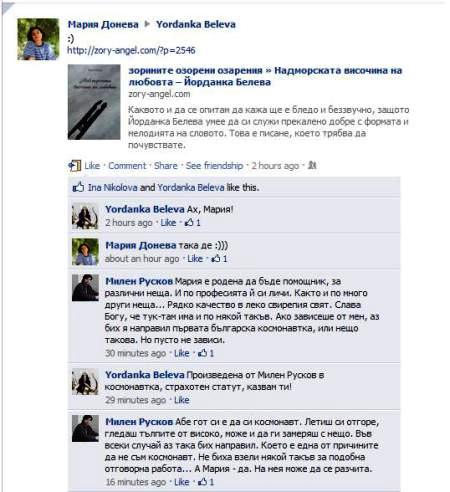Image resolution: width=450 pixels, height=492 pixels.
Task: Open Ina Nikolova's profile from the likes line
Action: (113, 187)
